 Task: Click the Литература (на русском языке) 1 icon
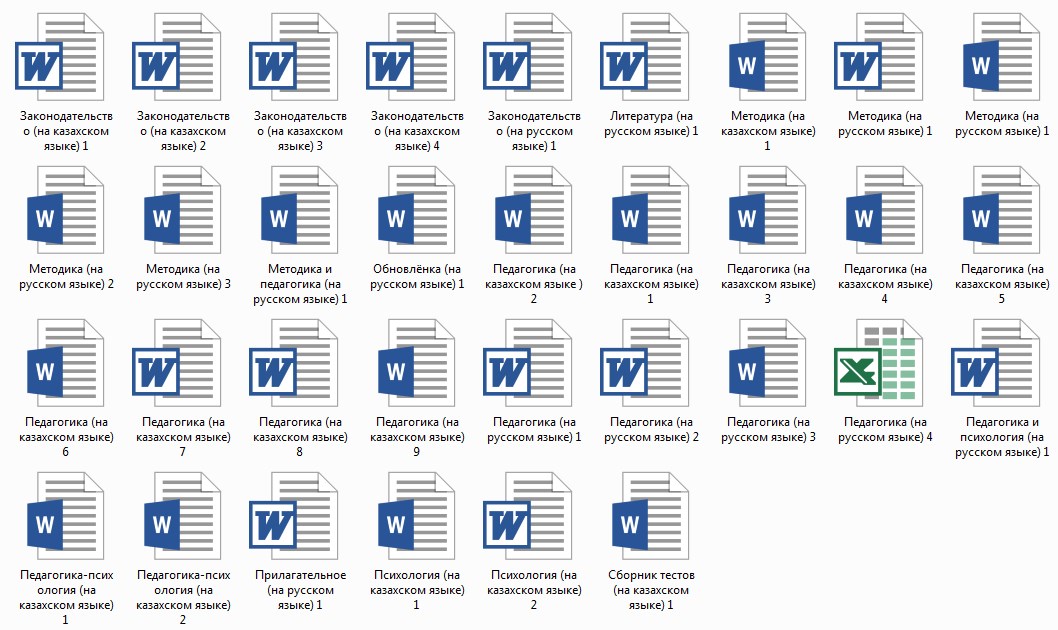pyautogui.click(x=644, y=57)
